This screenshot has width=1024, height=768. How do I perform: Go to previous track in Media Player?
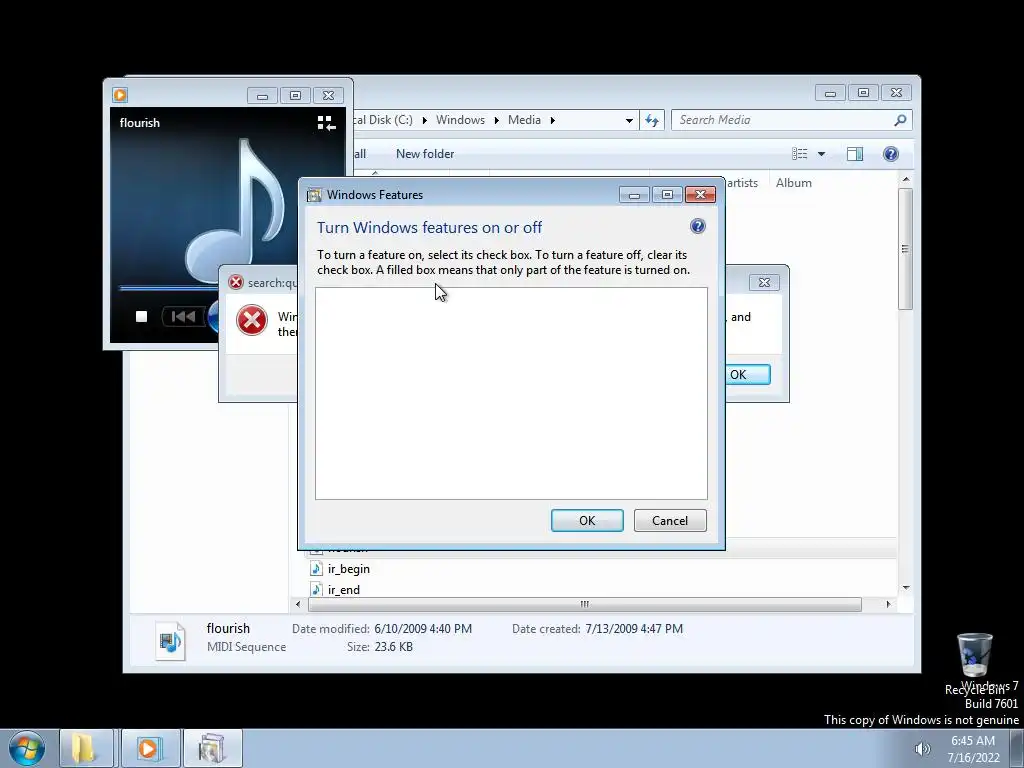pyautogui.click(x=183, y=317)
